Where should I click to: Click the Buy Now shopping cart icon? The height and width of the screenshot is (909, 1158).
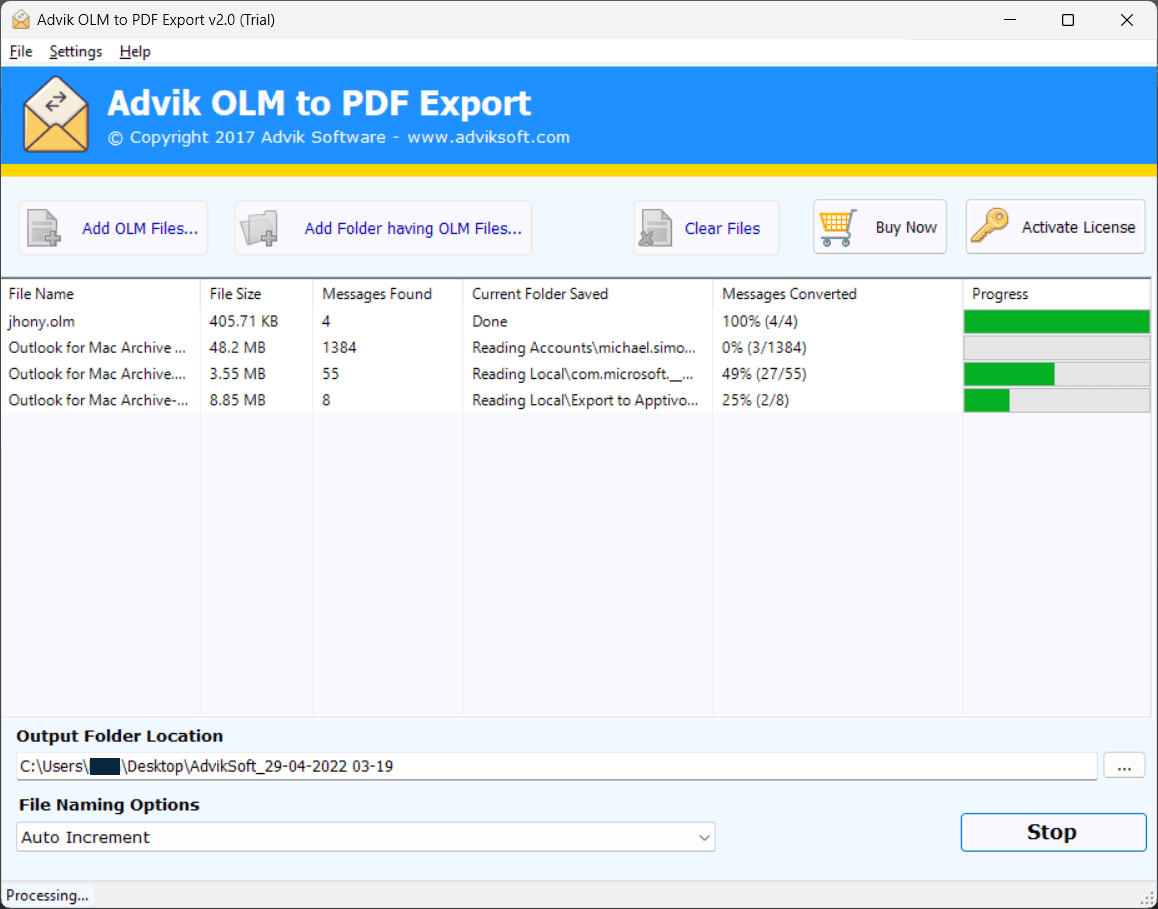pos(838,227)
